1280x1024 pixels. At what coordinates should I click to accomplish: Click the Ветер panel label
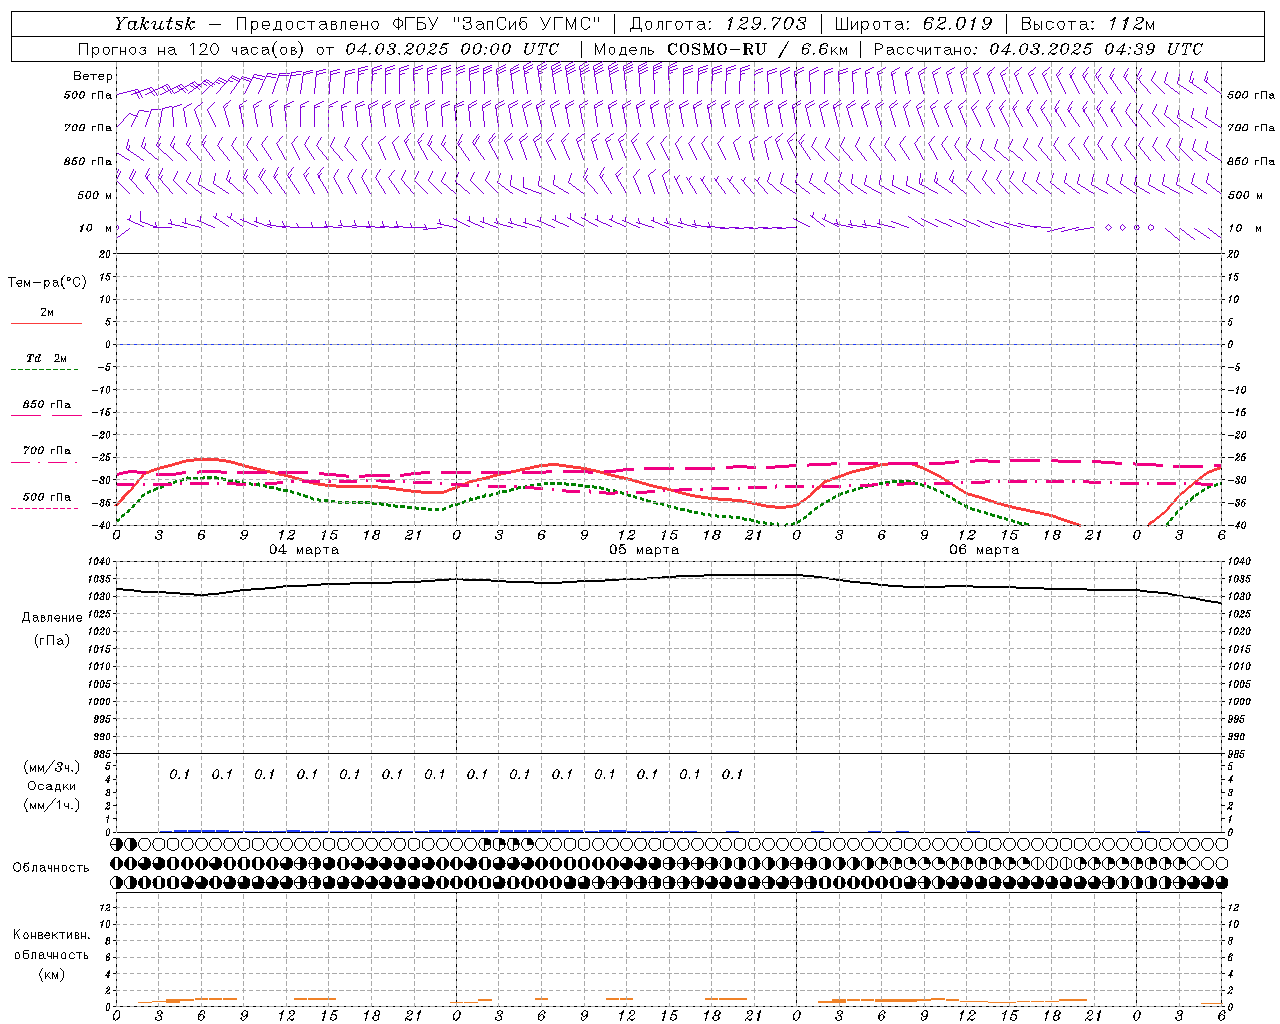tap(93, 76)
